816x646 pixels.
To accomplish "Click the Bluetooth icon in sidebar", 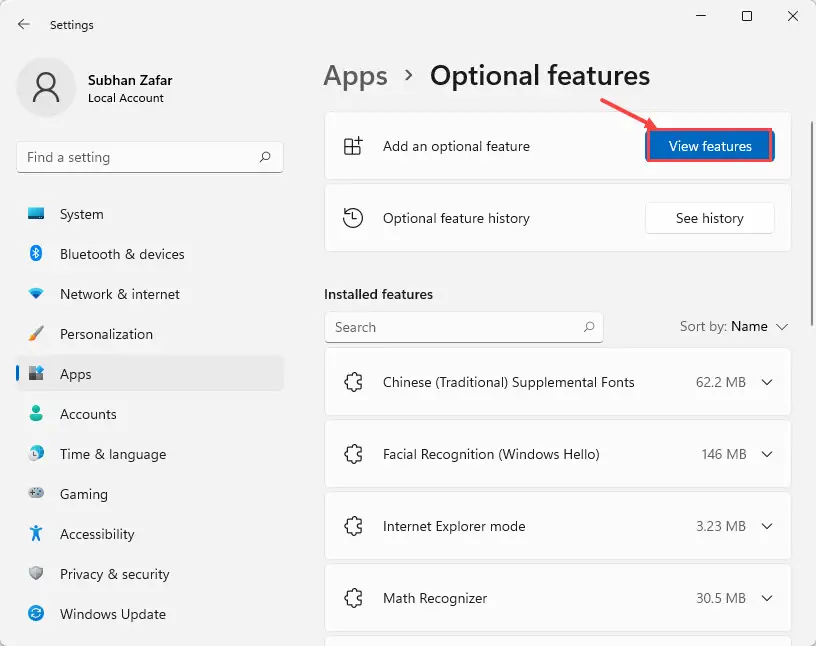I will 36,254.
